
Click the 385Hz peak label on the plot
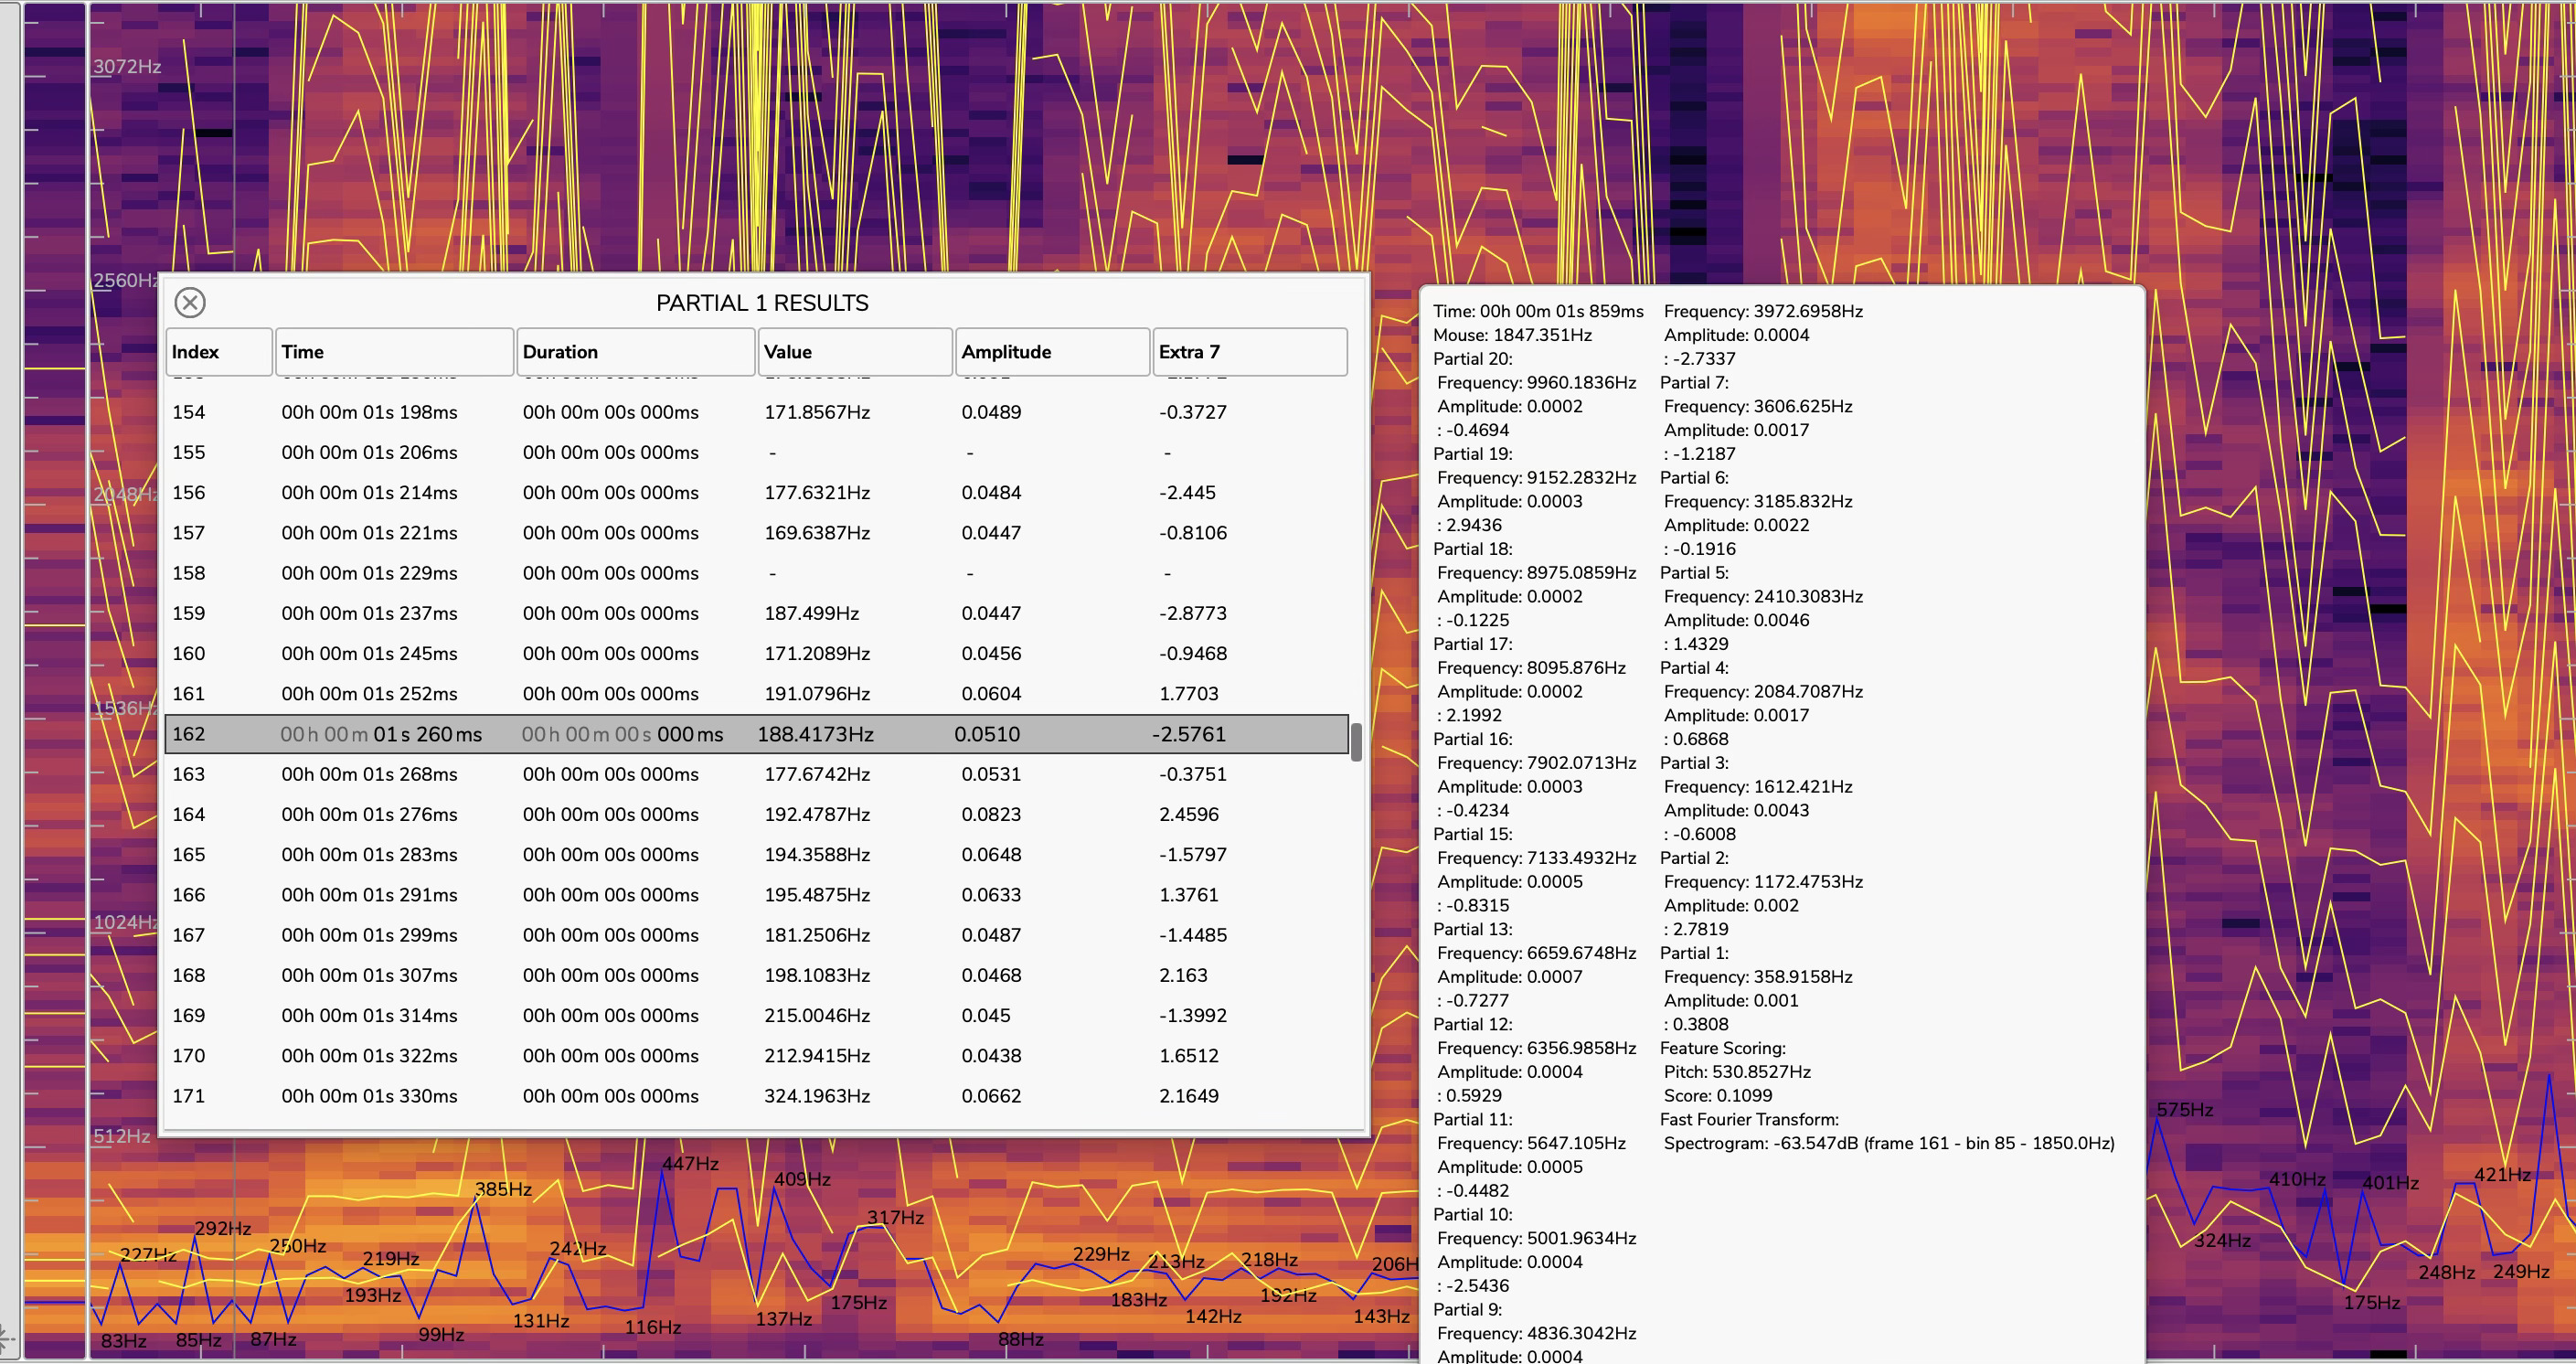pos(503,1189)
